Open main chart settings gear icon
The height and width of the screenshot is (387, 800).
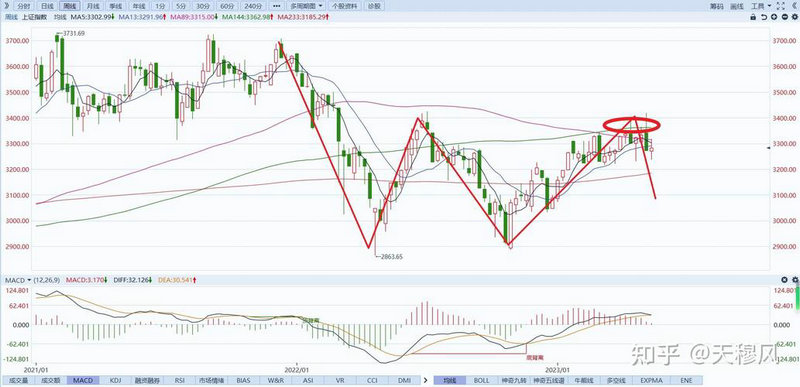pos(795,17)
